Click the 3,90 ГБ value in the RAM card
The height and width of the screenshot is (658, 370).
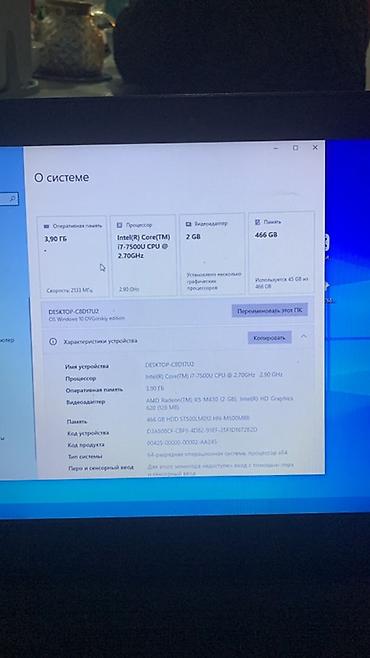point(56,239)
